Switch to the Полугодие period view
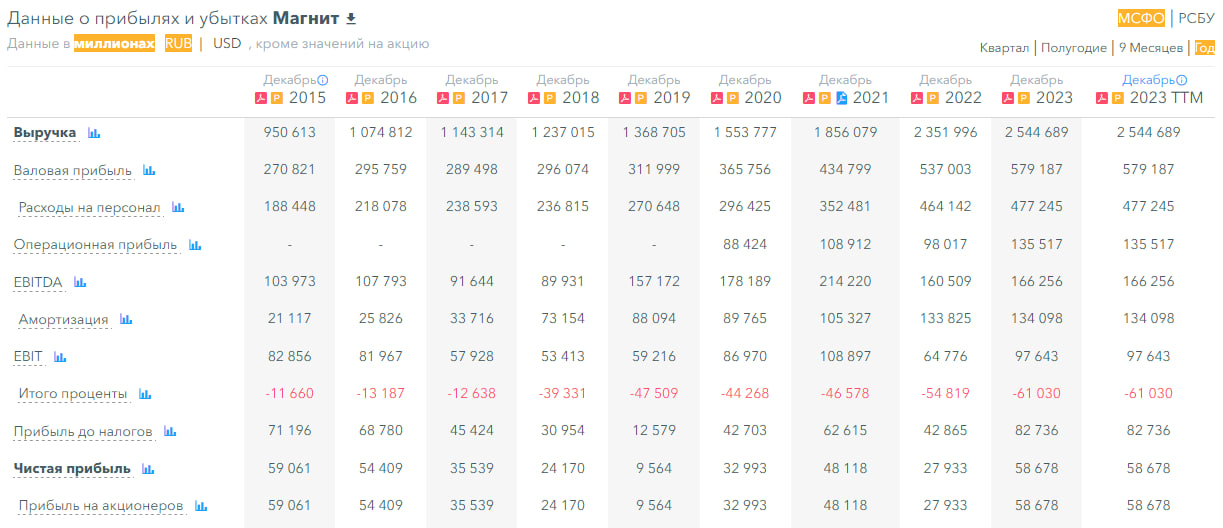This screenshot has width=1223, height=528. (1074, 48)
